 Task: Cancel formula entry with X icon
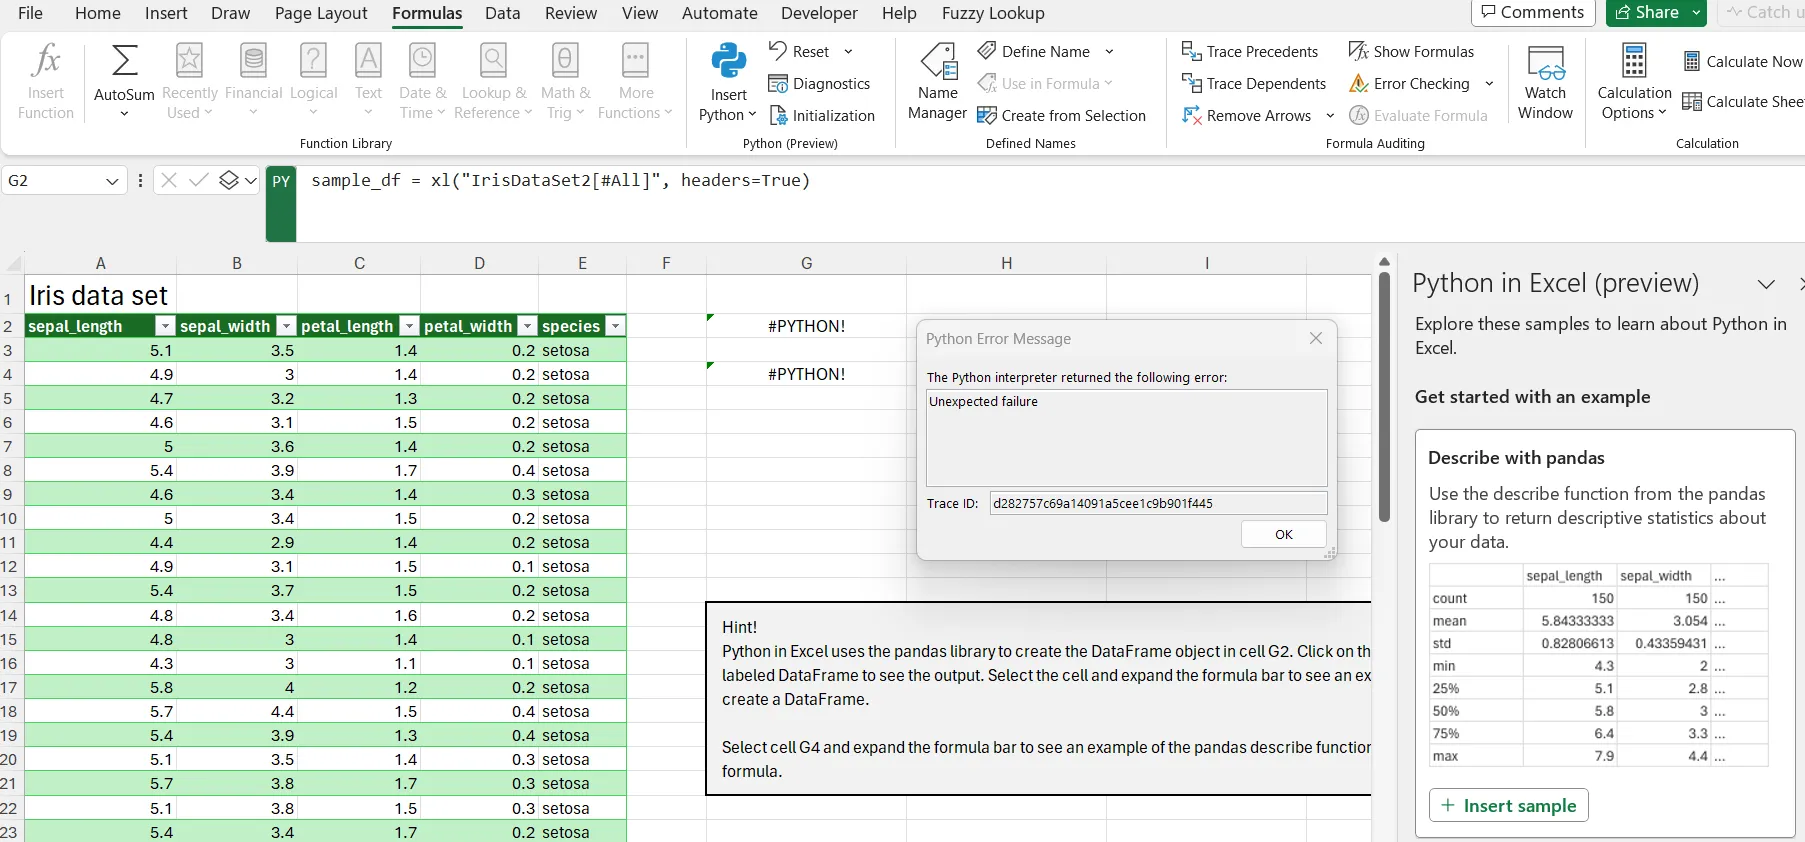(x=169, y=180)
